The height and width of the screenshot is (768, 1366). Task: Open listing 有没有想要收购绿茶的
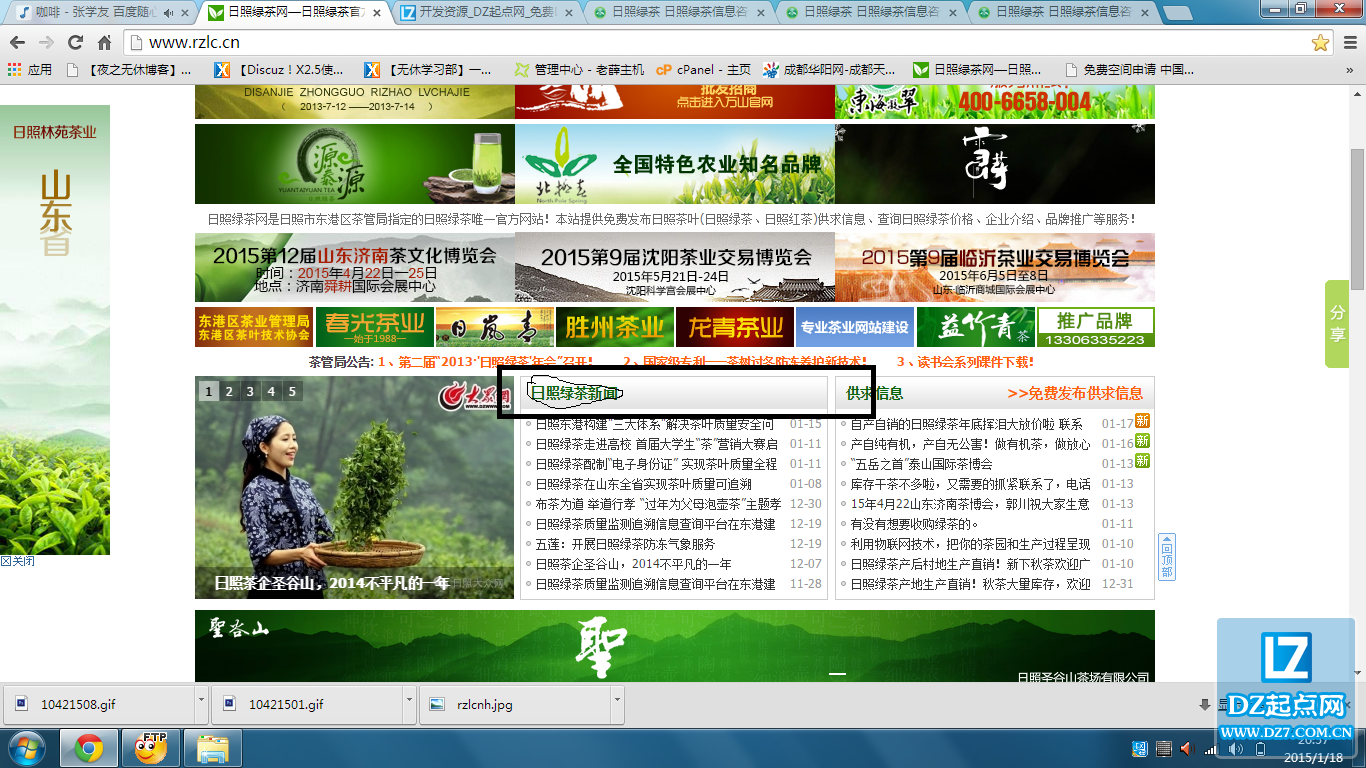click(x=914, y=524)
